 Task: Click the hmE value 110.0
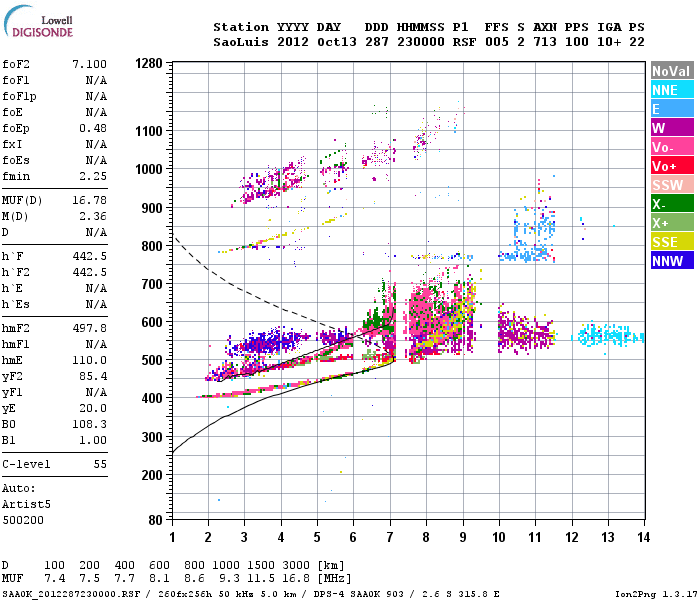pyautogui.click(x=90, y=361)
